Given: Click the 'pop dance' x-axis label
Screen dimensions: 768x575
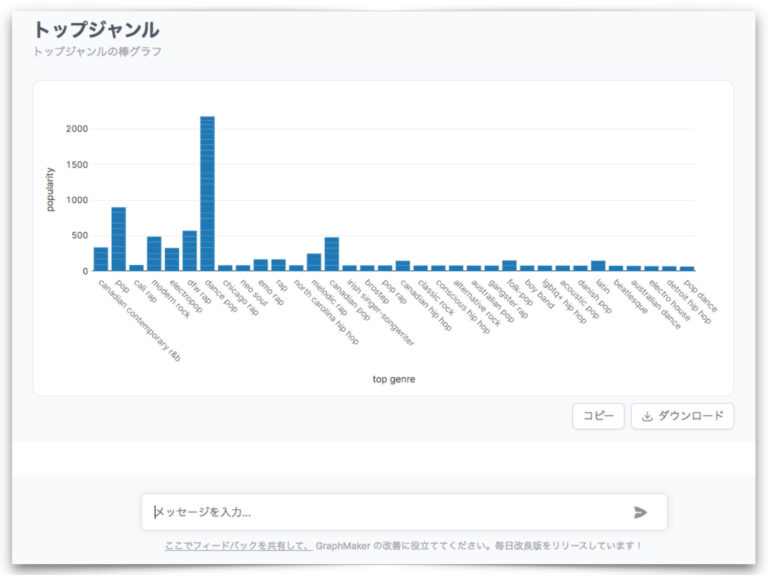Looking at the screenshot, I should (x=701, y=296).
